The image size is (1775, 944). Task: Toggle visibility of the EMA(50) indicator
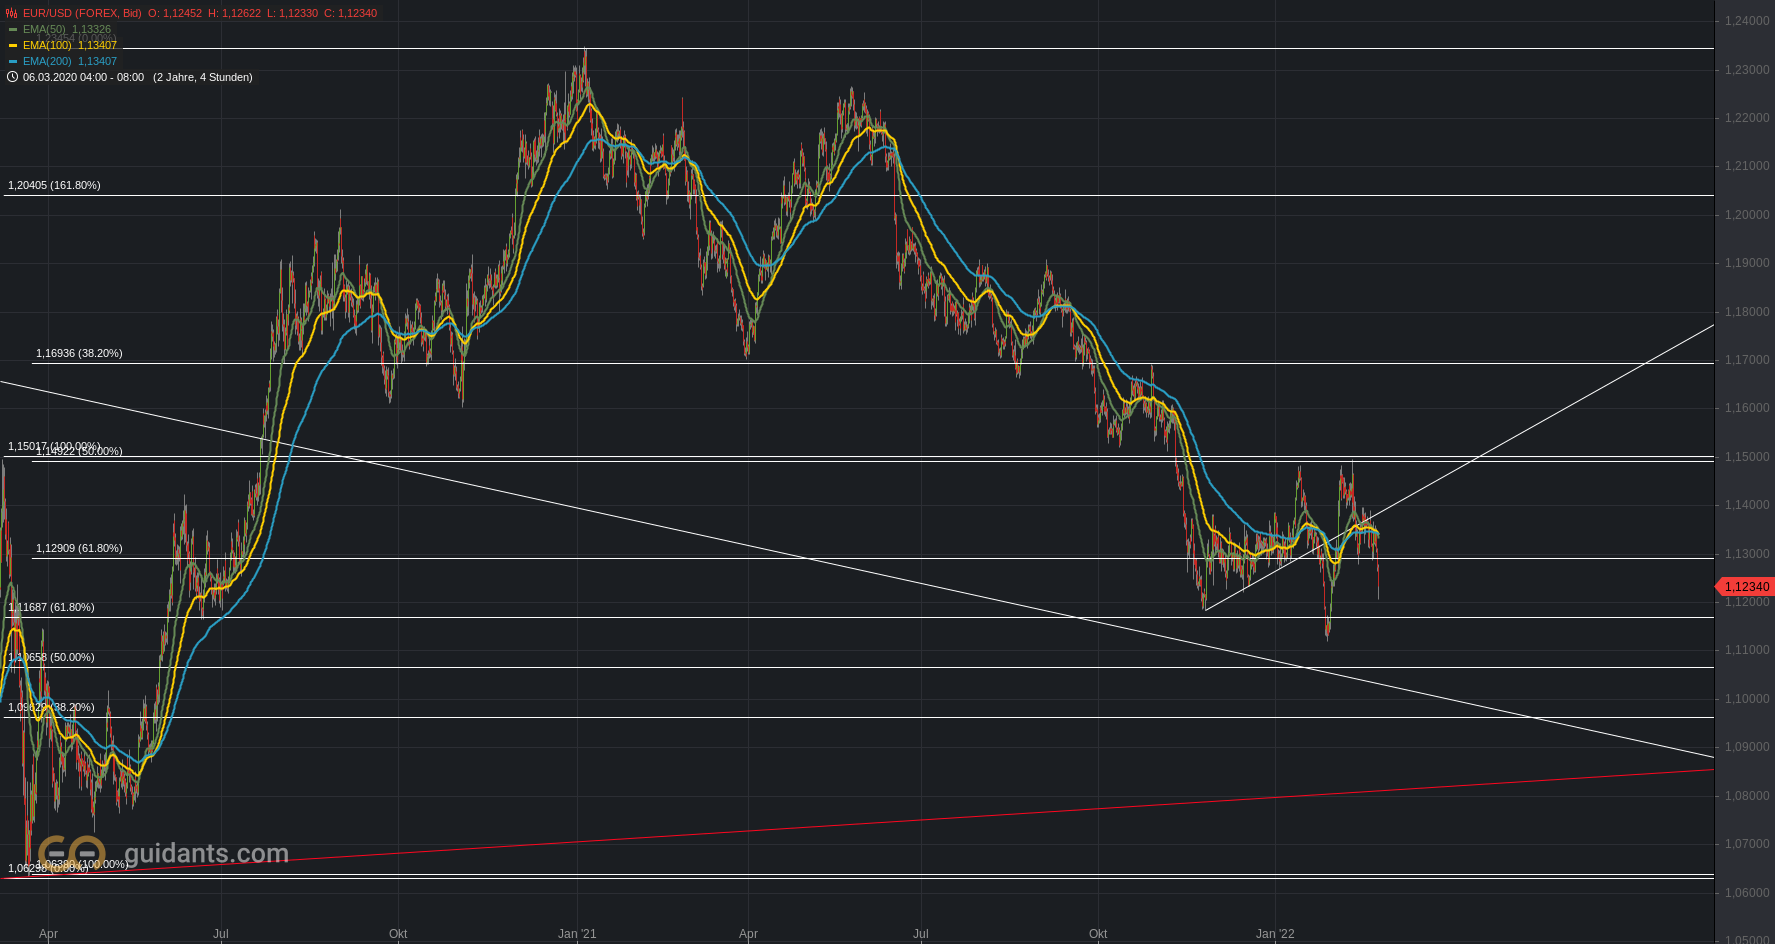[x=14, y=29]
